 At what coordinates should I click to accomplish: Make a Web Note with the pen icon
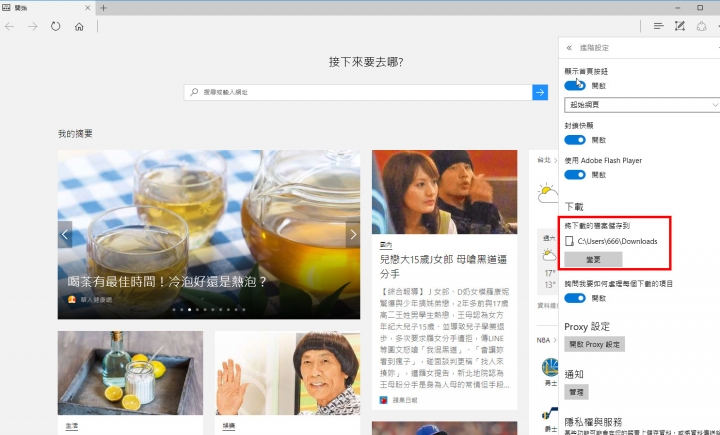(680, 26)
